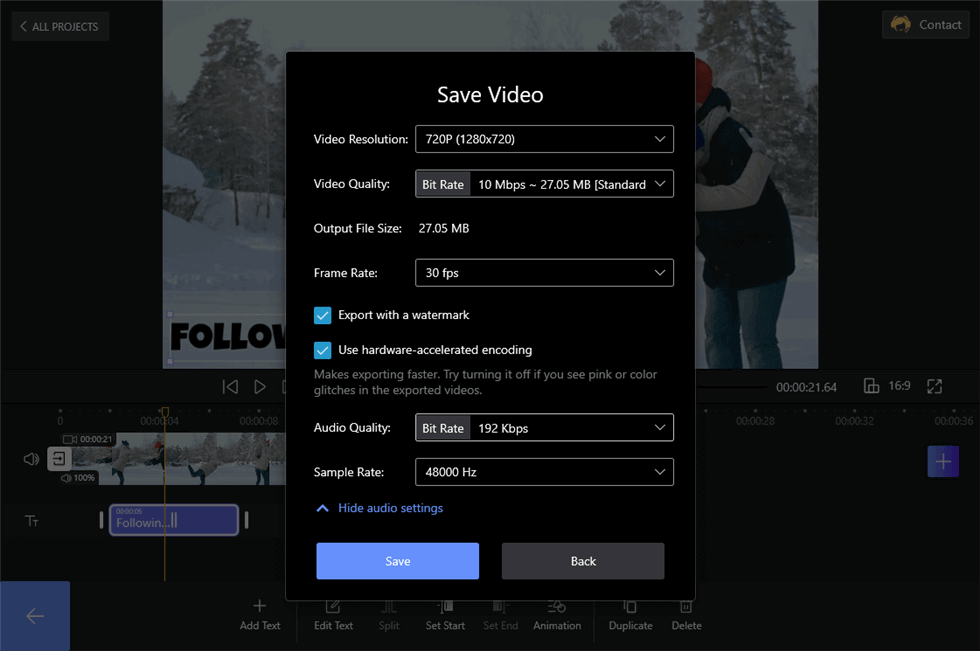Open the Contact button
The height and width of the screenshot is (651, 980).
(x=926, y=25)
